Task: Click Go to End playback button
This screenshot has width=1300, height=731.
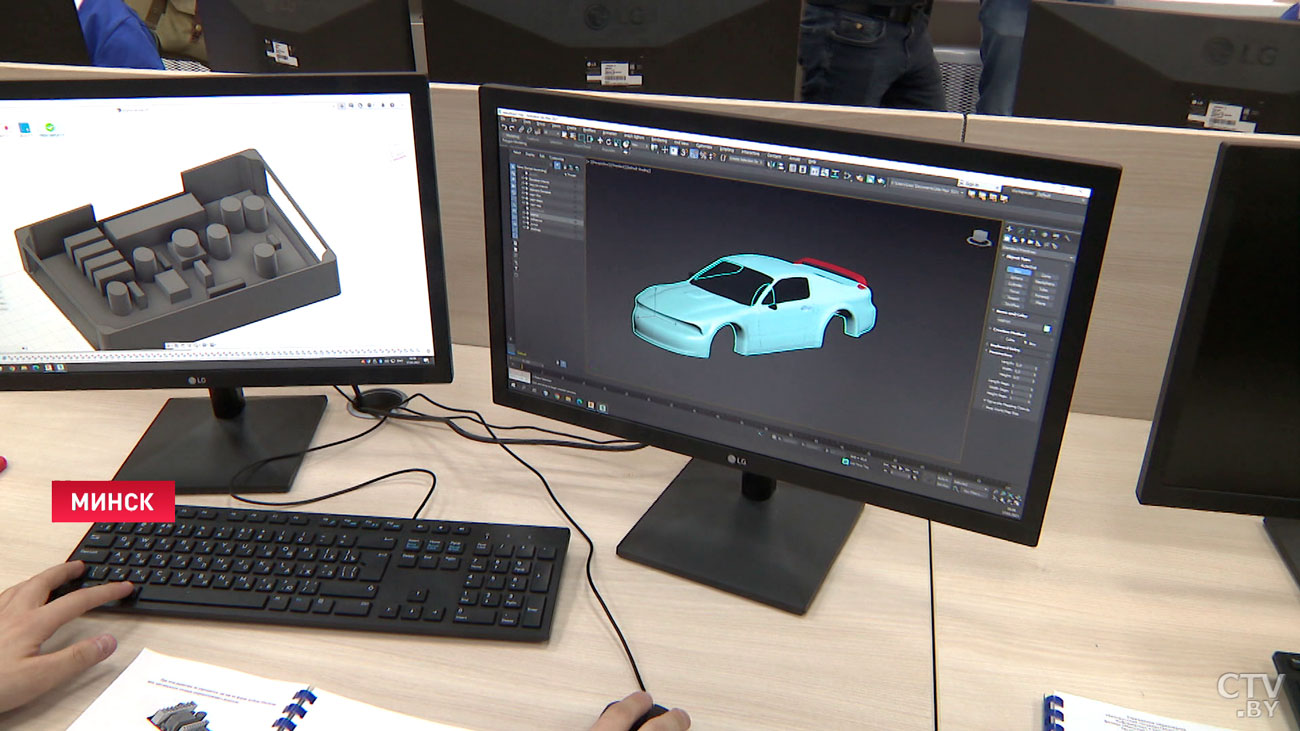Action: [x=916, y=472]
